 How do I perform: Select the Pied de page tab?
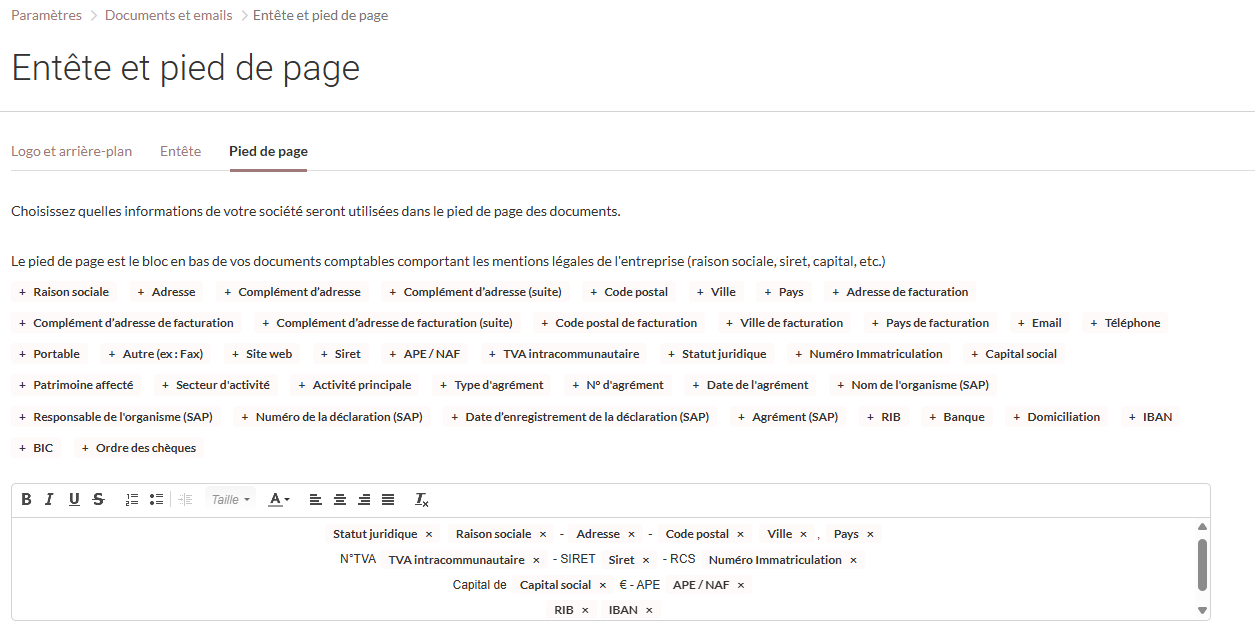[268, 151]
